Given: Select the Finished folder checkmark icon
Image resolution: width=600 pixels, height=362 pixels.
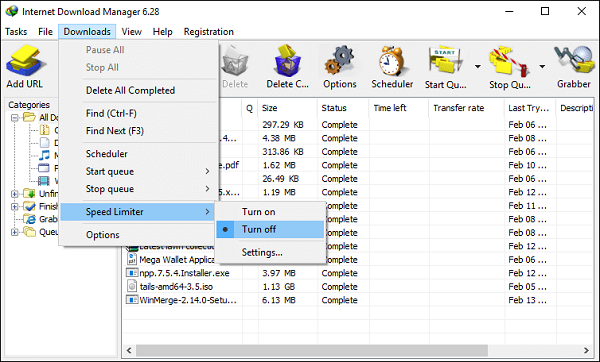Looking at the screenshot, I should tap(29, 206).
